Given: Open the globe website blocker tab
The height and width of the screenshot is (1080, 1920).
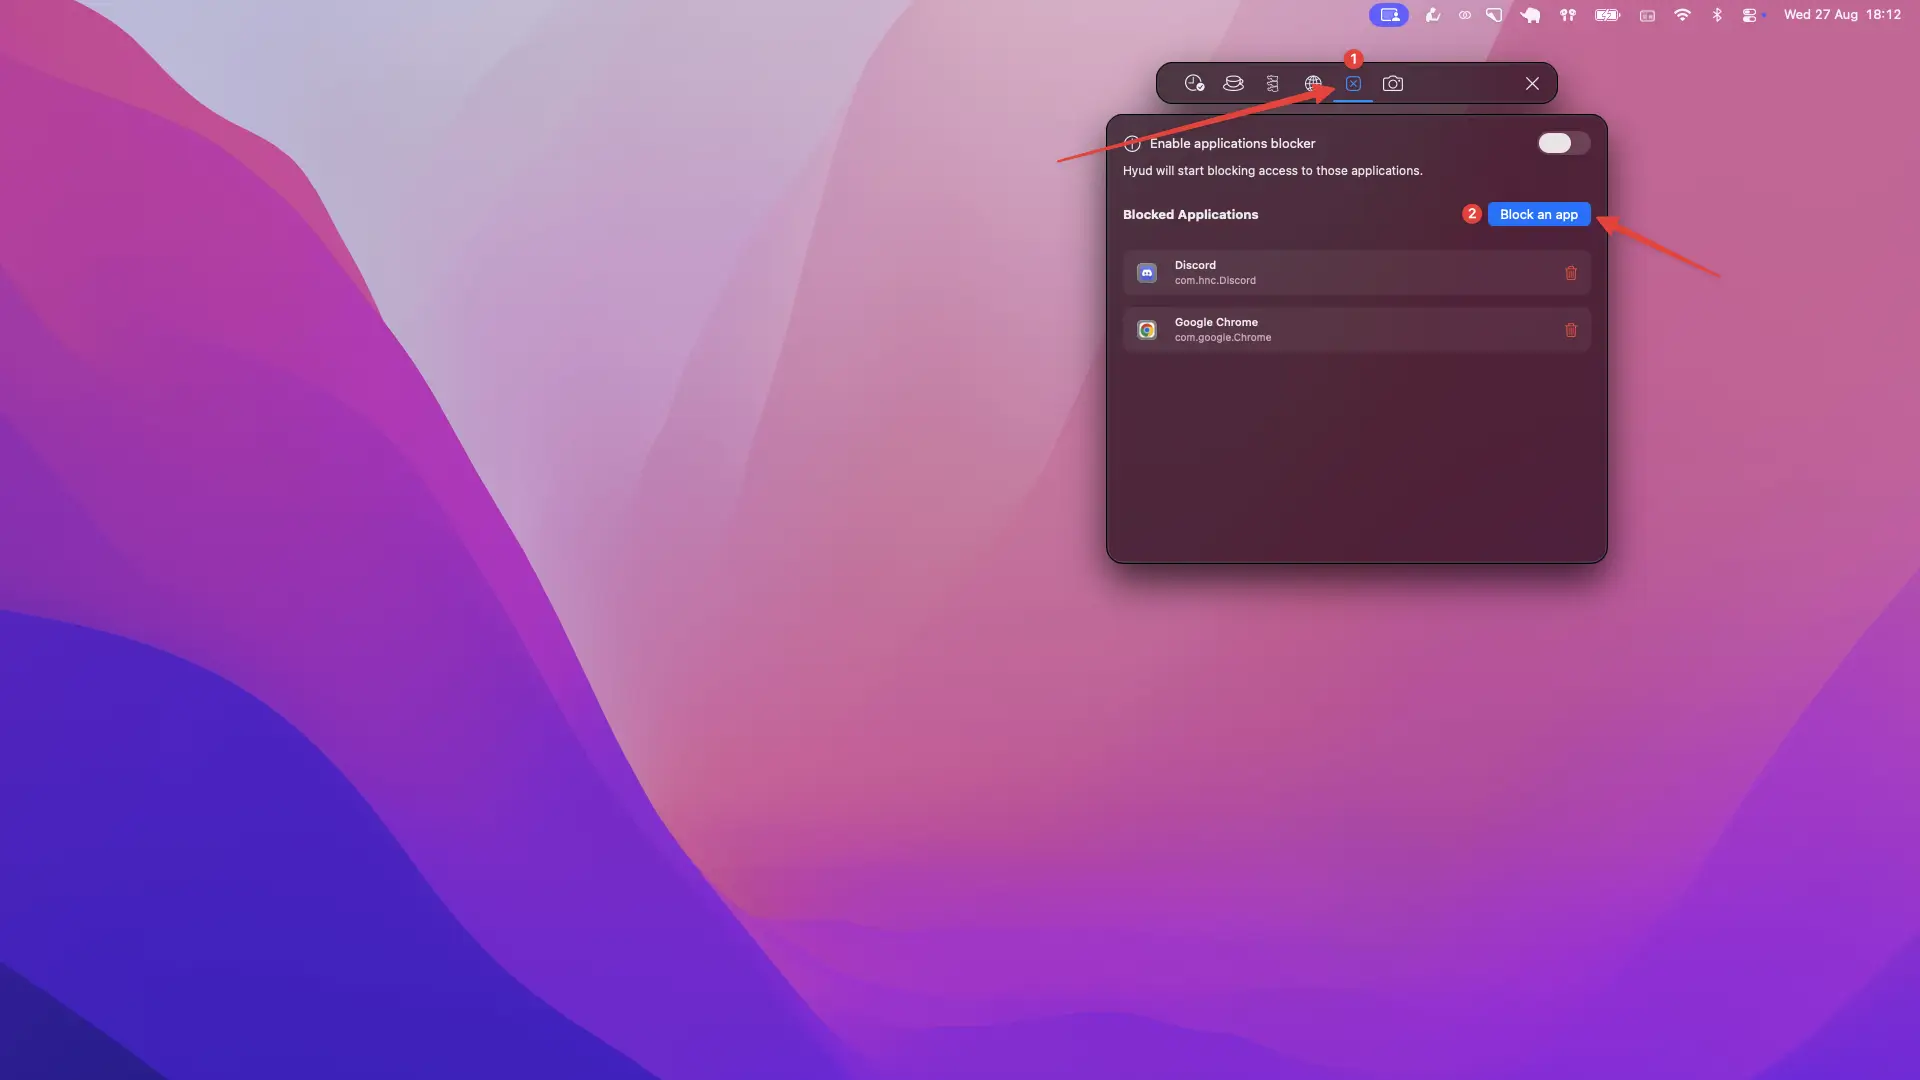Looking at the screenshot, I should [1313, 83].
